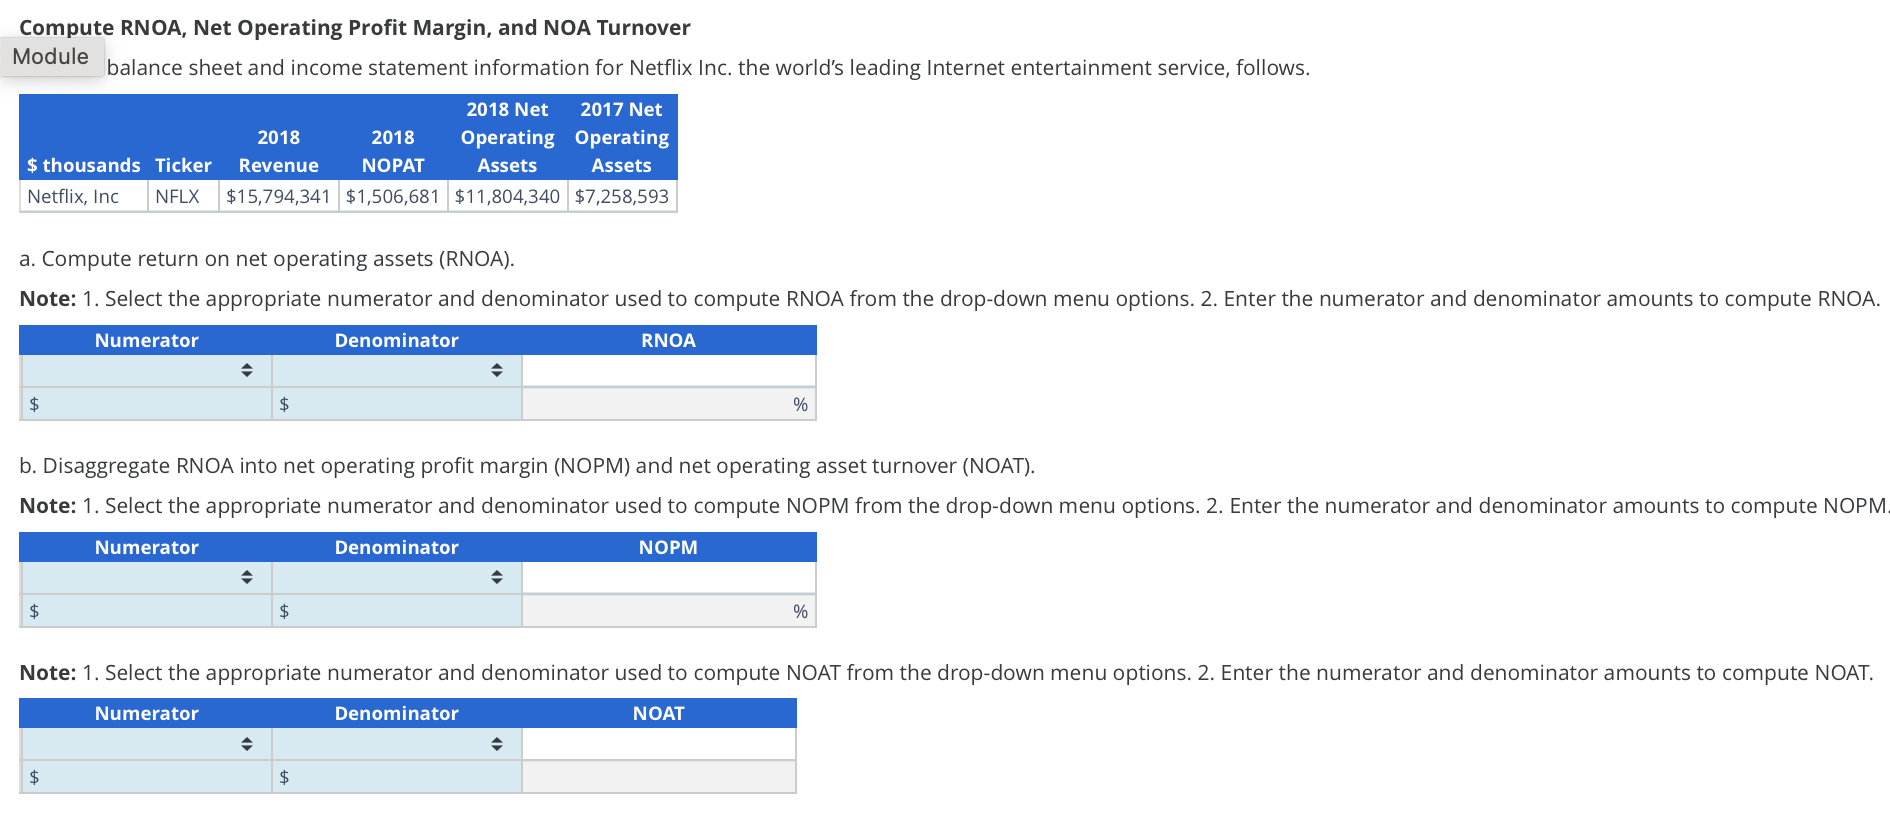Click the NOAT denominator amount field
The width and height of the screenshot is (1890, 816).
click(x=396, y=777)
